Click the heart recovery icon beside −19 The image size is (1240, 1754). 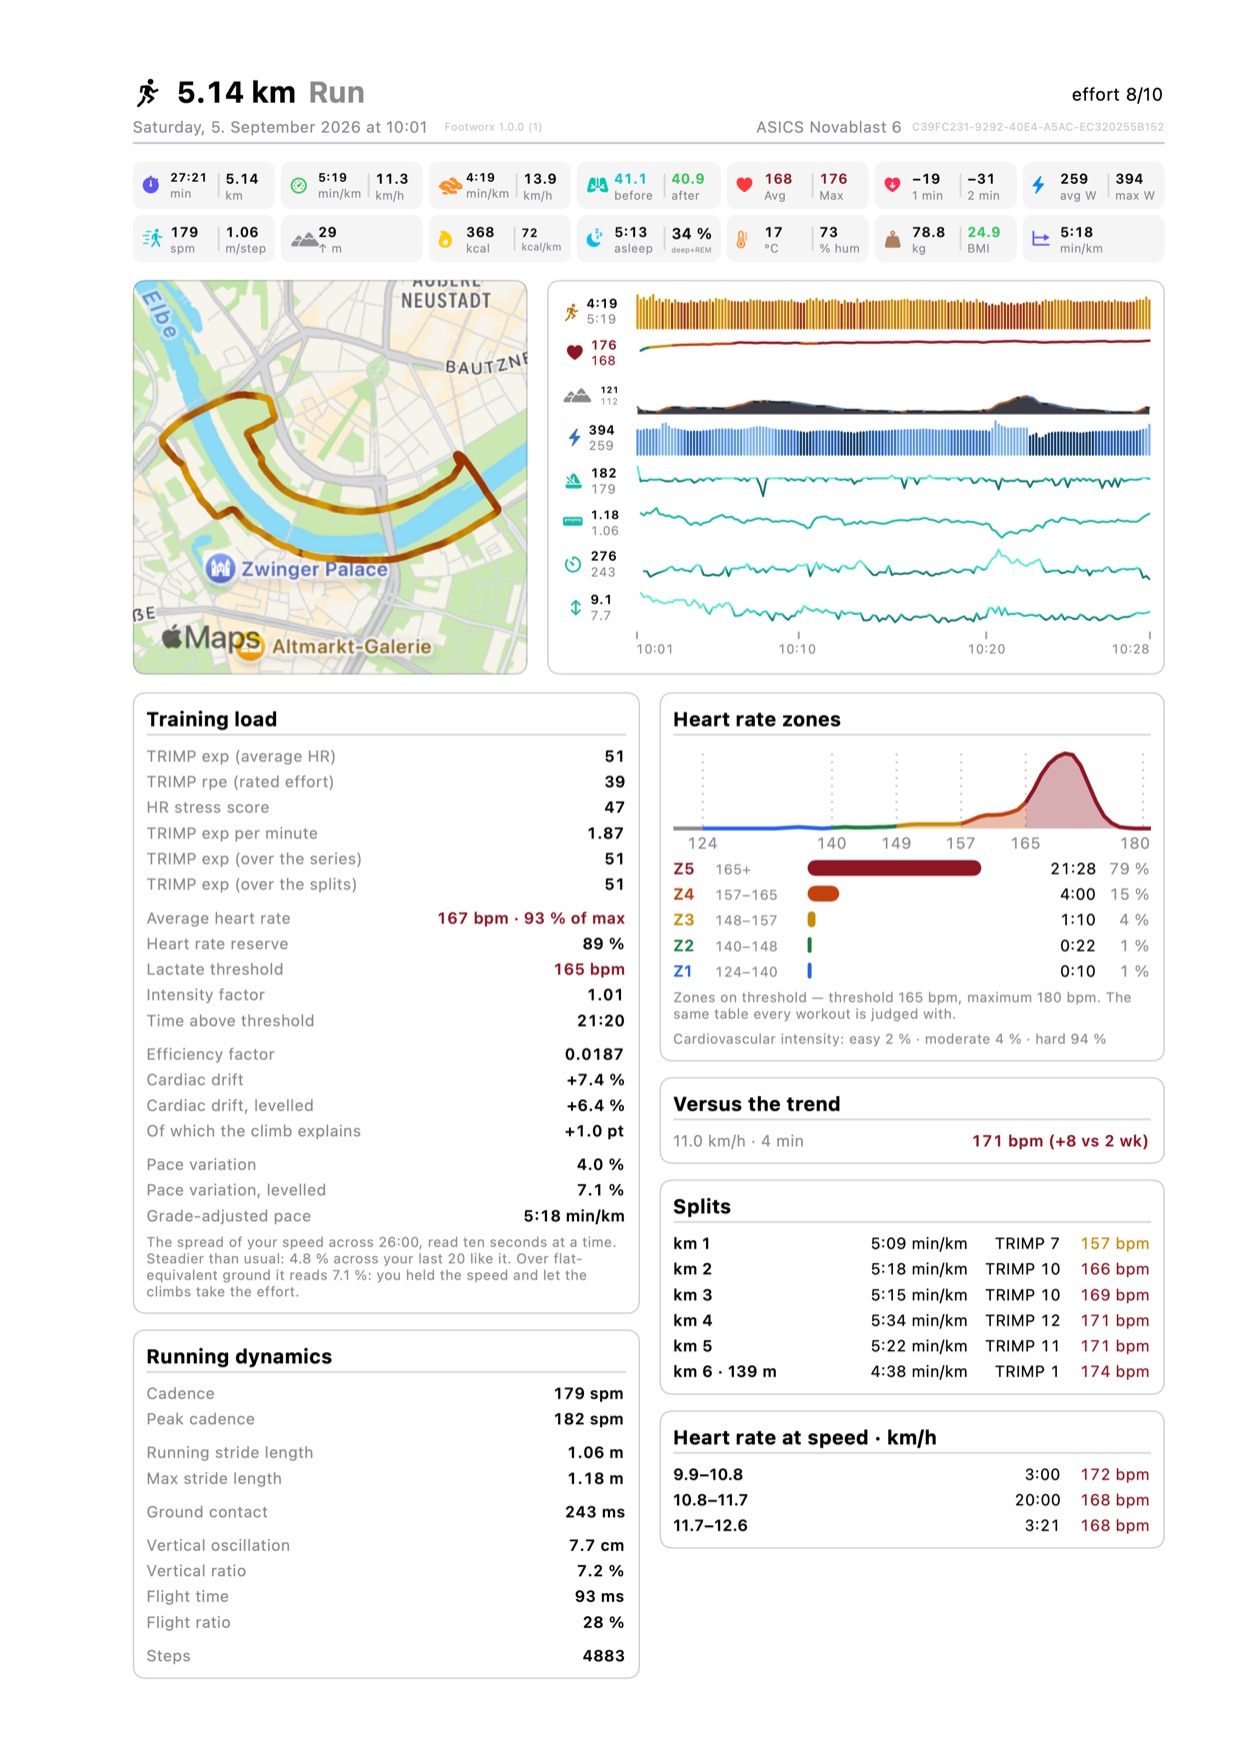click(x=892, y=185)
